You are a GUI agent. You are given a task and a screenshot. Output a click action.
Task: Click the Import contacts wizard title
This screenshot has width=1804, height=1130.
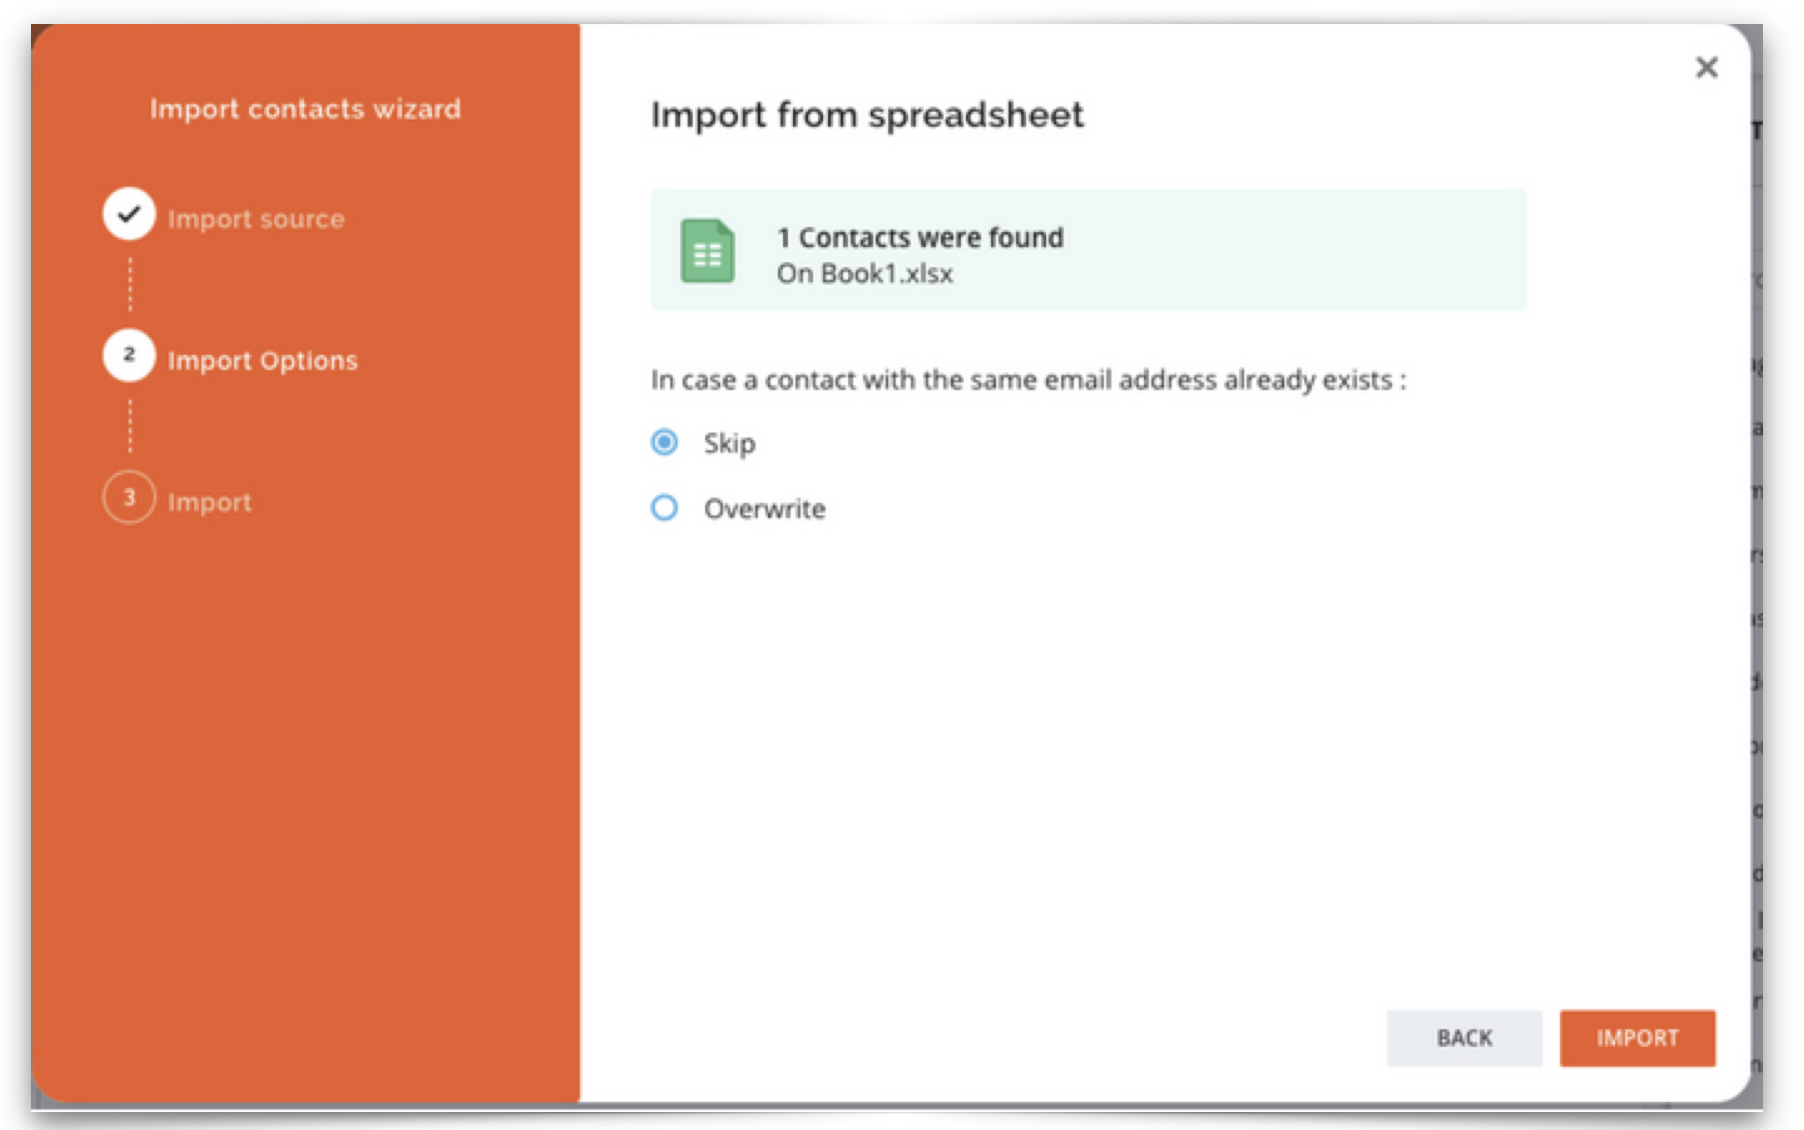(x=305, y=108)
